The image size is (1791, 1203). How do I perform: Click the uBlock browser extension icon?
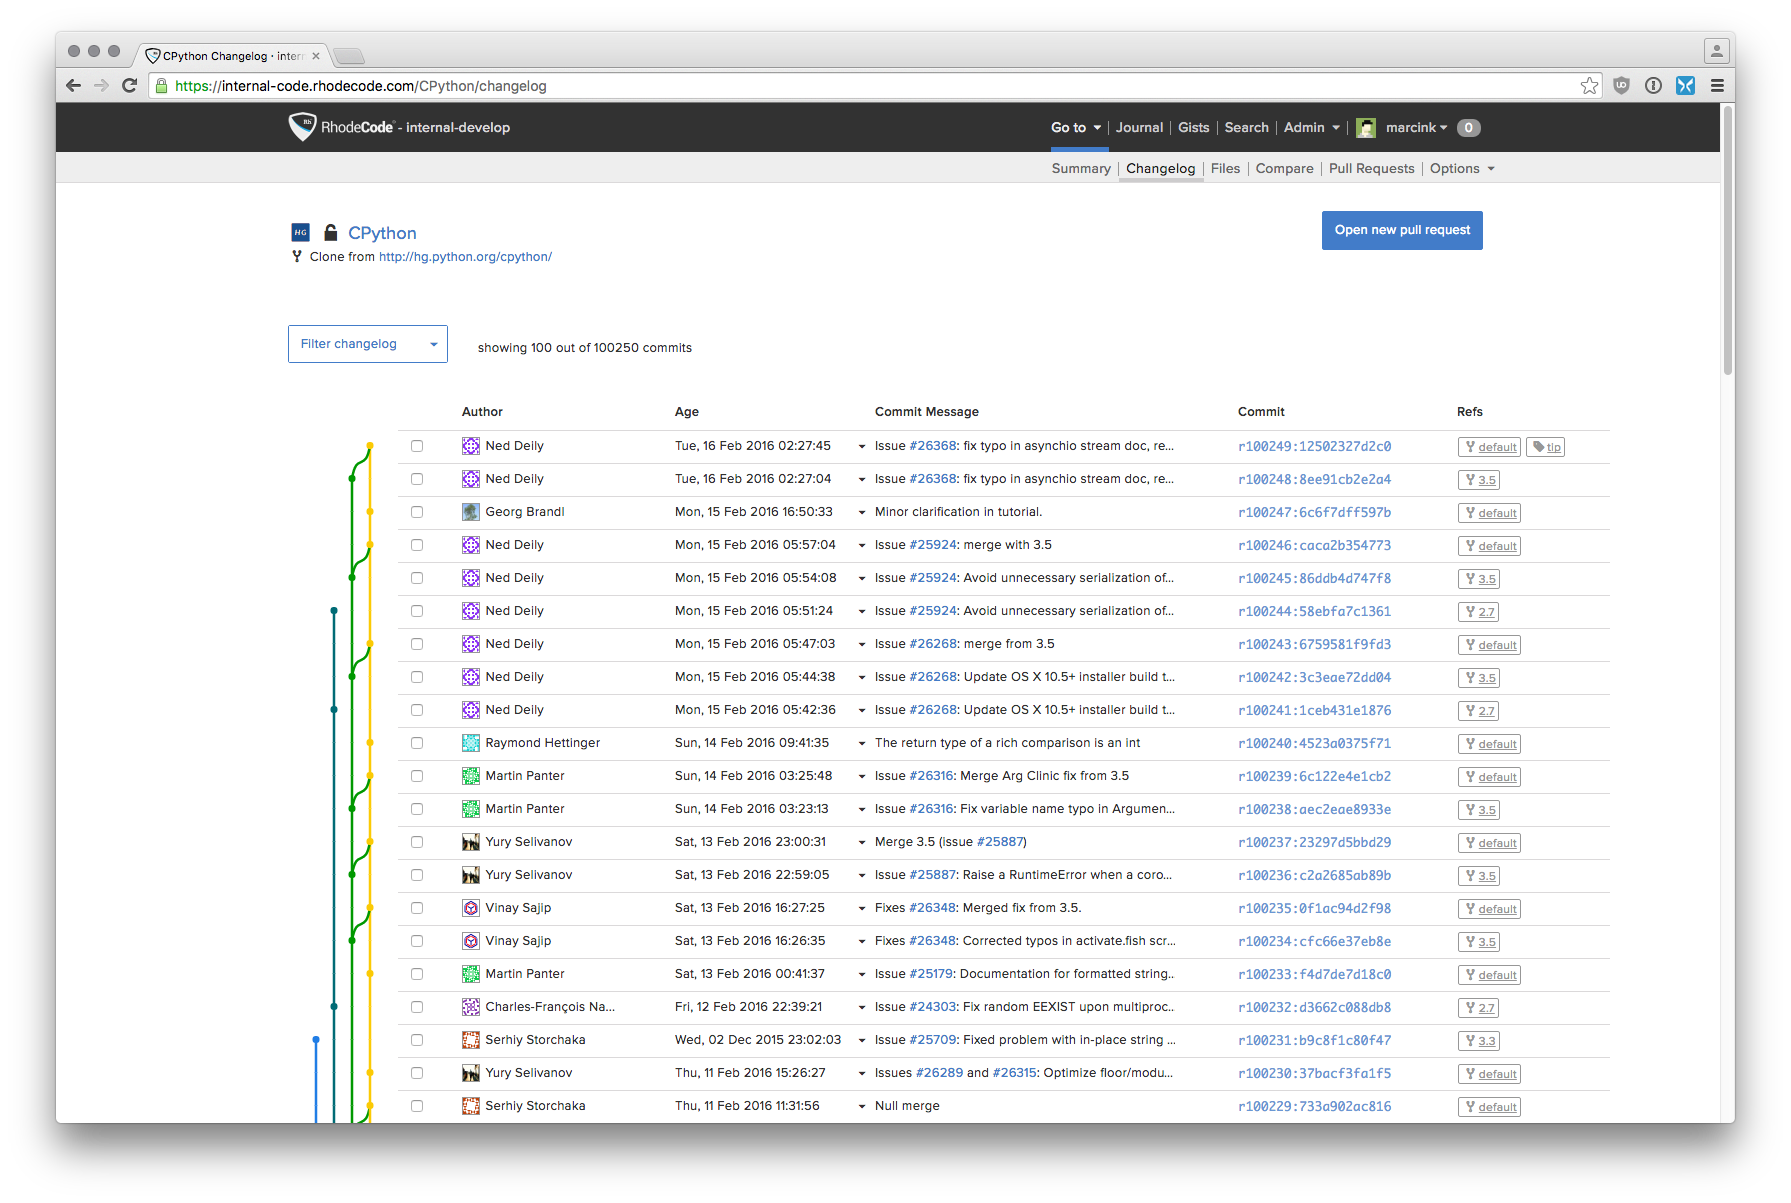coord(1621,85)
